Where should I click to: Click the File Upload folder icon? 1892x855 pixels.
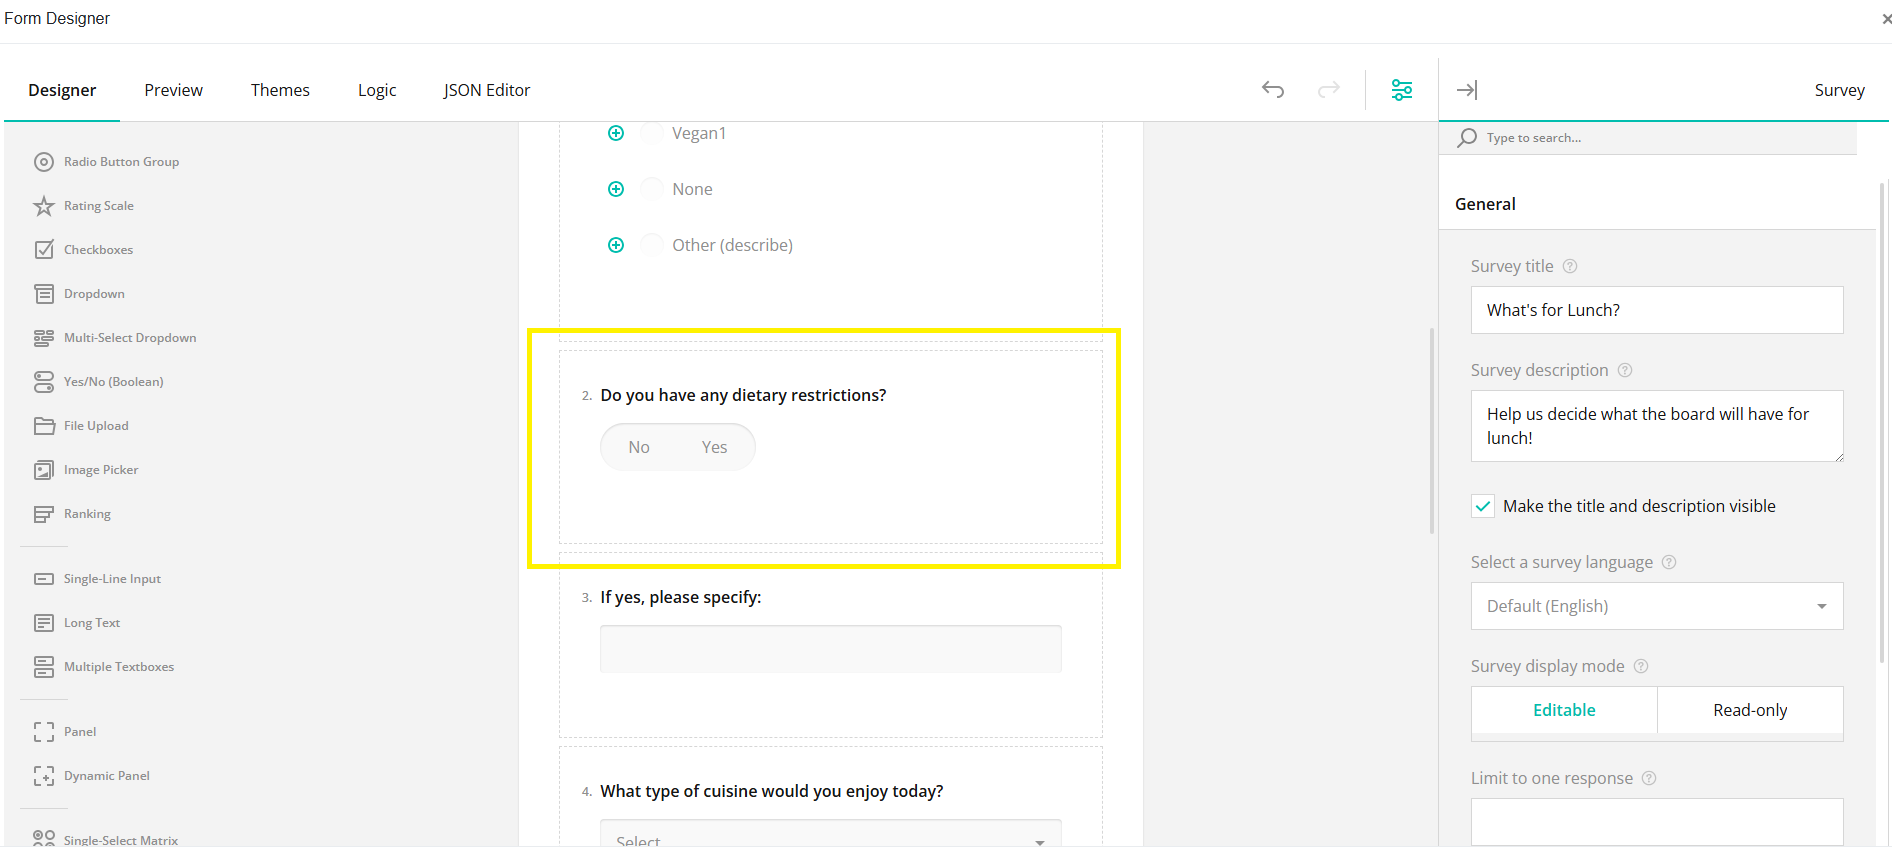coord(44,426)
